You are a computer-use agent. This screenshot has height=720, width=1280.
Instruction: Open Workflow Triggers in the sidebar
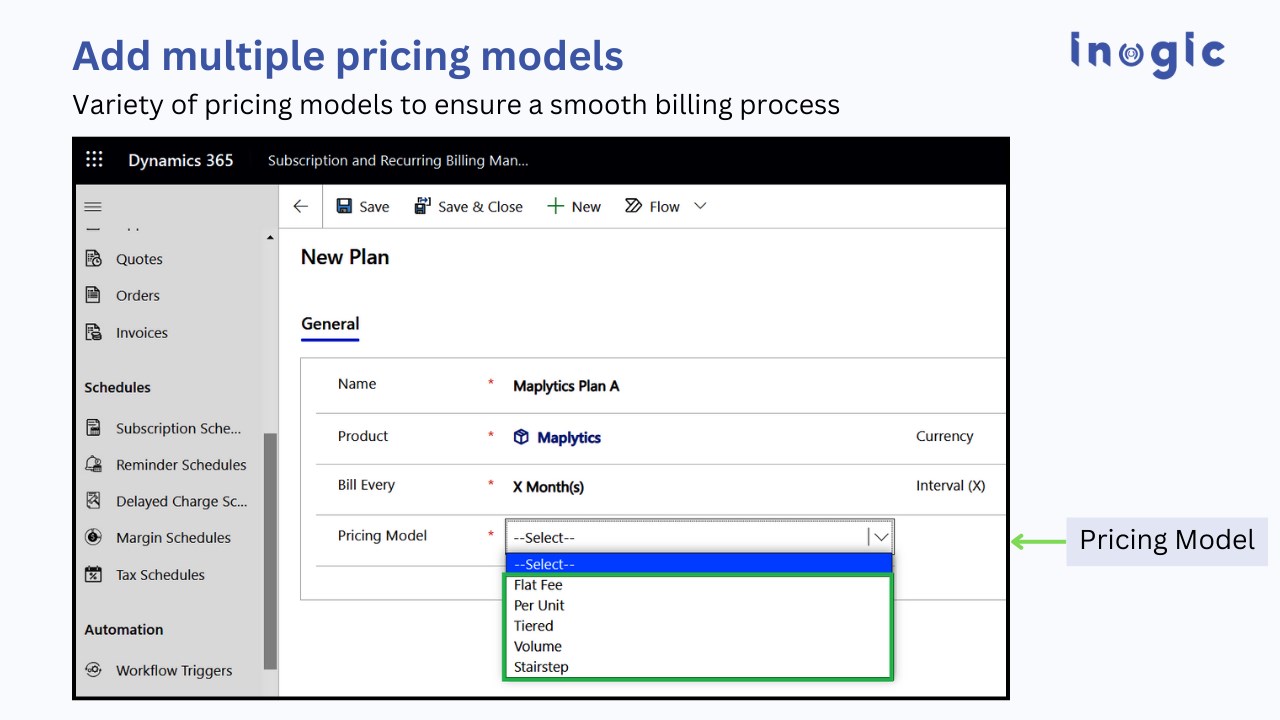click(x=174, y=670)
